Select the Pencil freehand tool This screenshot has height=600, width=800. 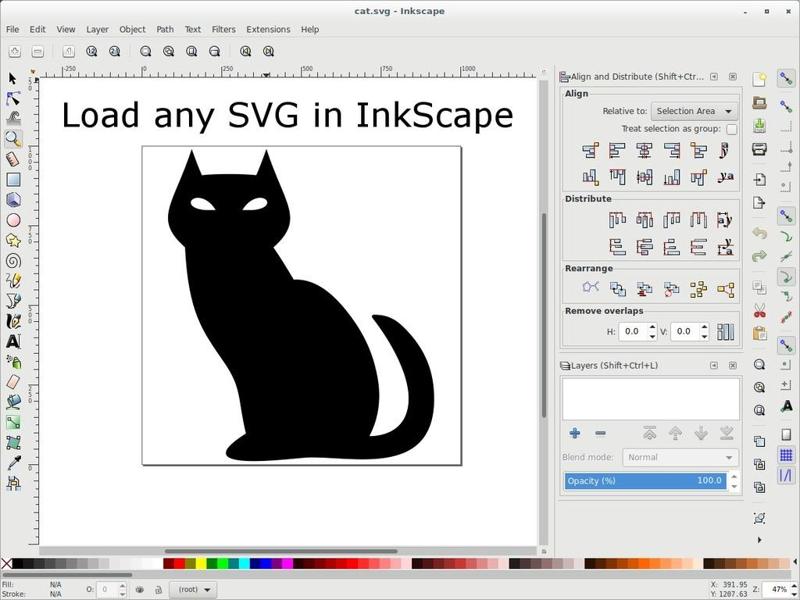tap(13, 281)
